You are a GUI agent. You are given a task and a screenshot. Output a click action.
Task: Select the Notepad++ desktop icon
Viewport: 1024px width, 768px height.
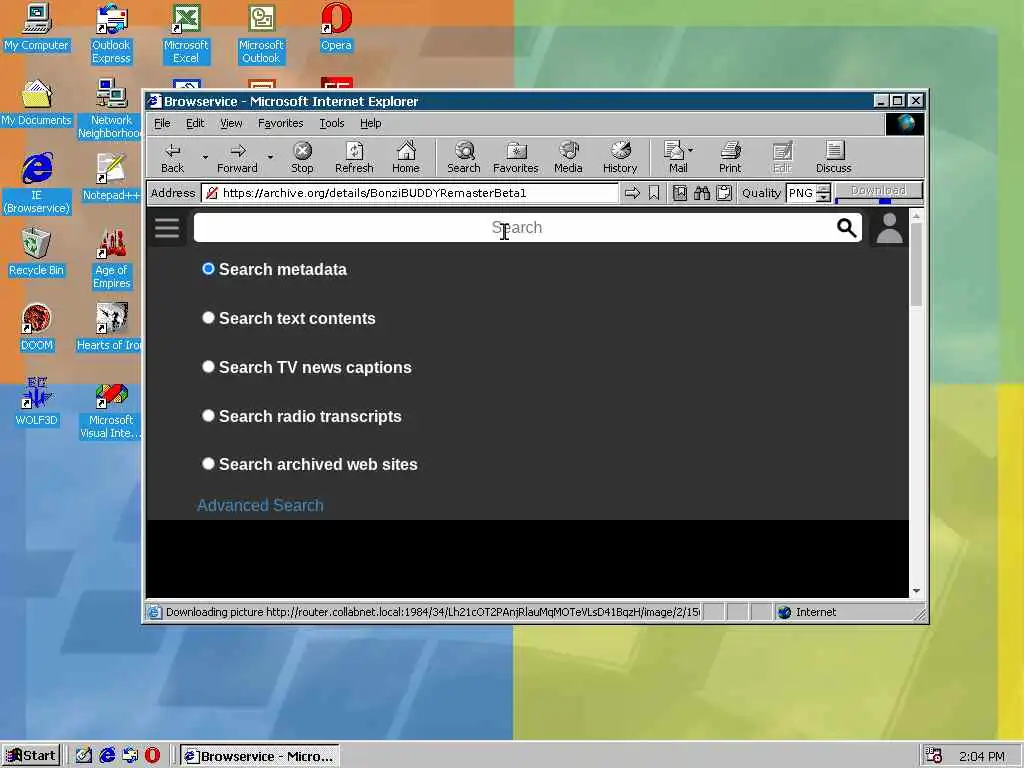tap(111, 178)
